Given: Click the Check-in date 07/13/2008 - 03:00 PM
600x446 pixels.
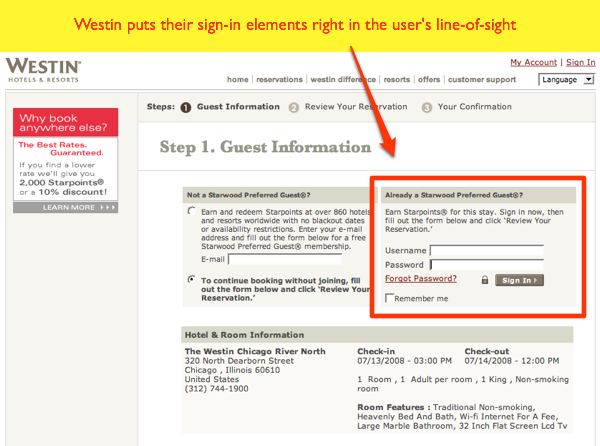Looking at the screenshot, I should (x=404, y=361).
